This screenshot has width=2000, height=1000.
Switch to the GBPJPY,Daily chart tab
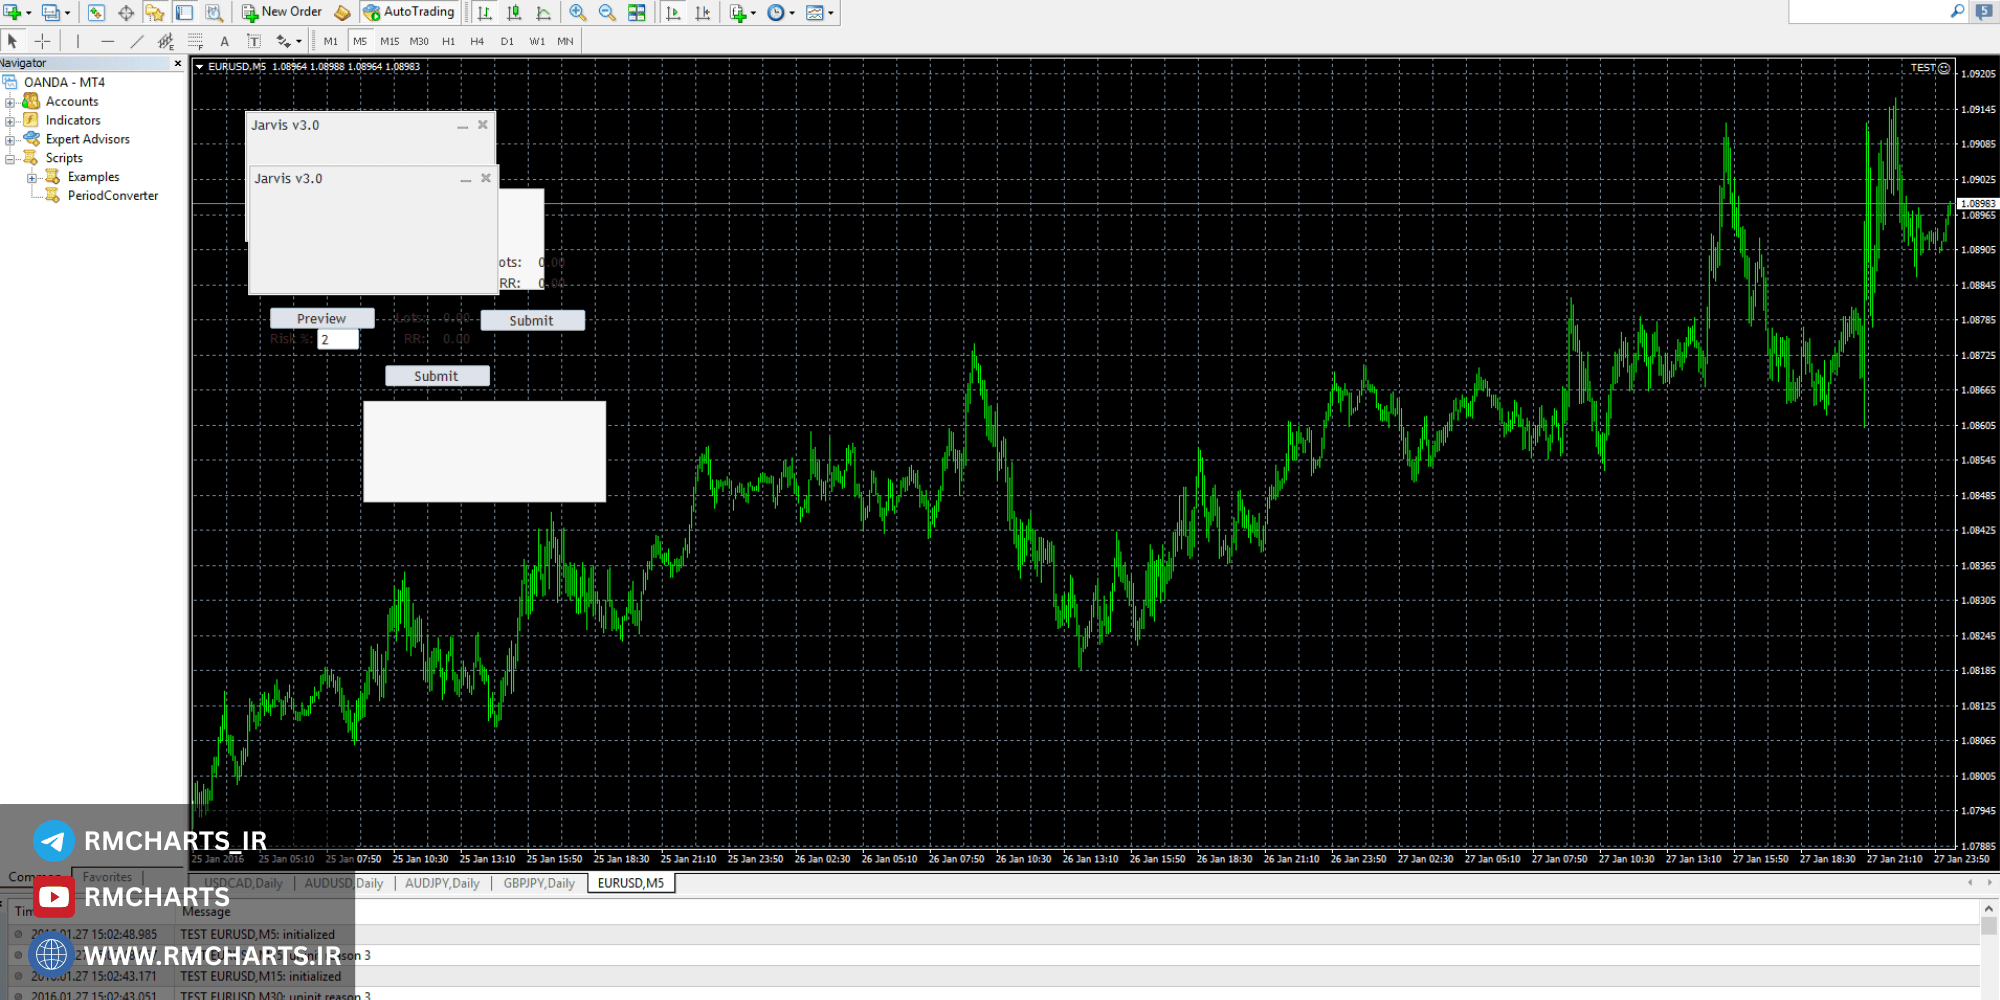539,883
